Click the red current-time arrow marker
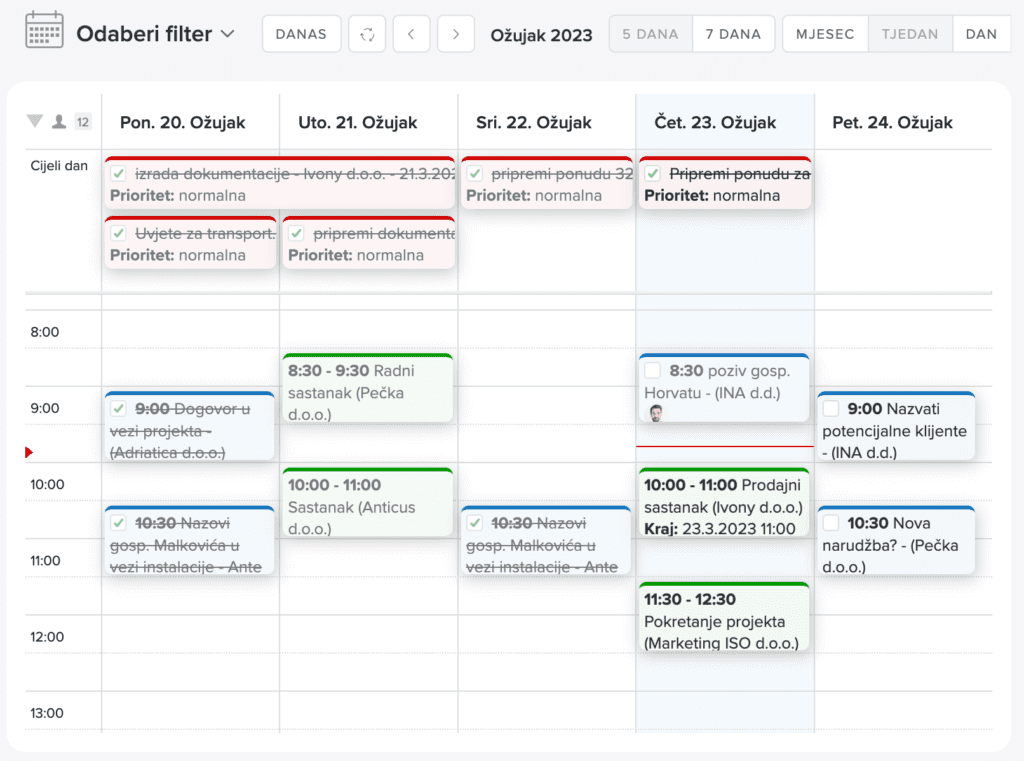1024x761 pixels. click(x=29, y=453)
